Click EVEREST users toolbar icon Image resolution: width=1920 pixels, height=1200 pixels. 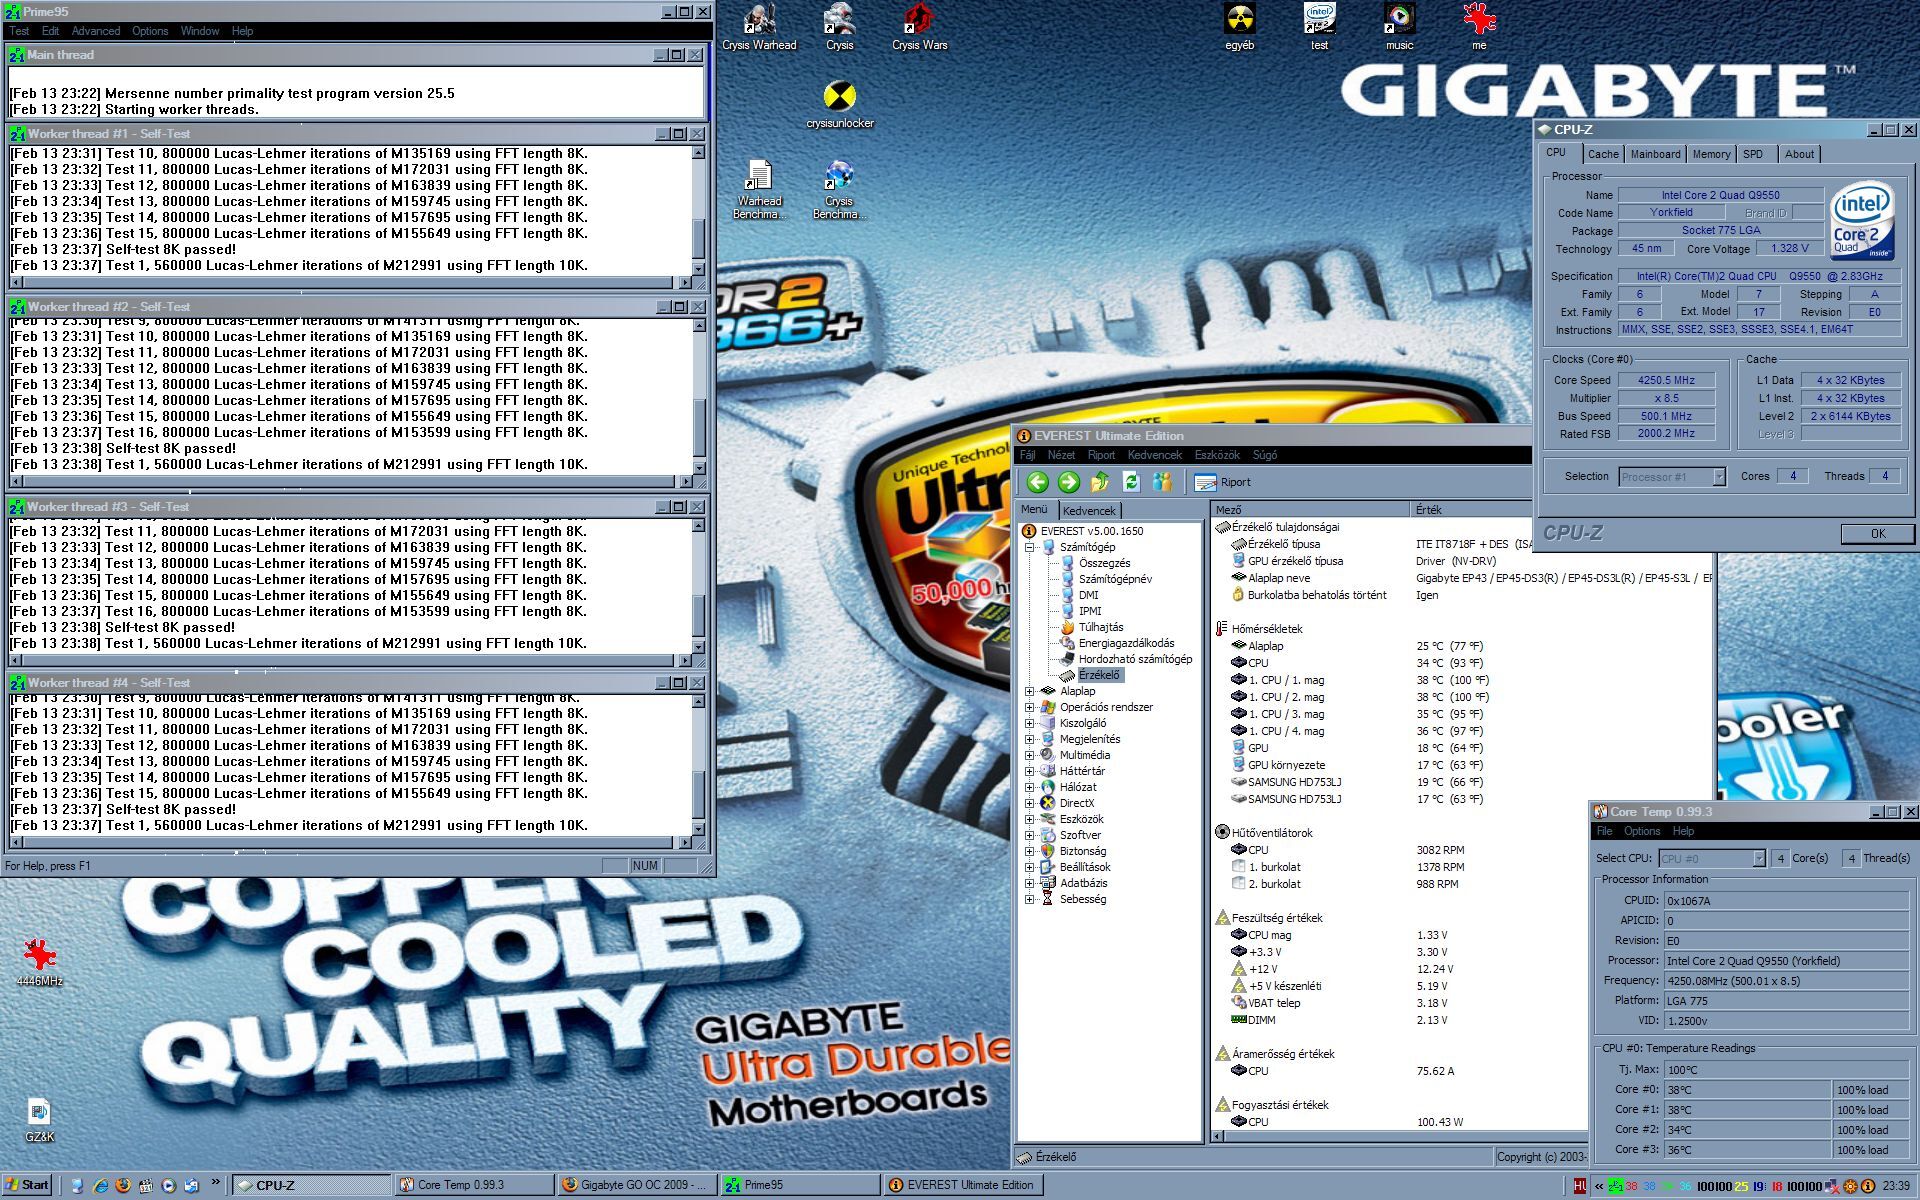1162,482
